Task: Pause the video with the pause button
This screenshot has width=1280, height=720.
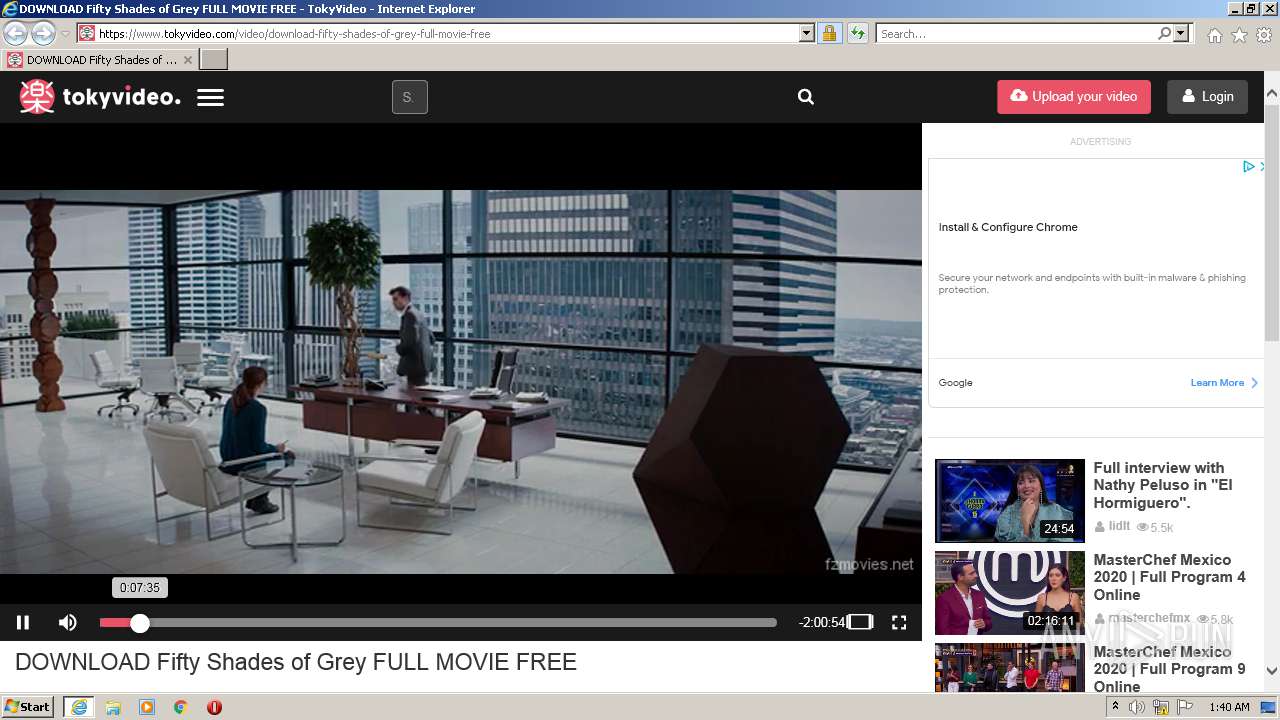Action: click(x=23, y=622)
